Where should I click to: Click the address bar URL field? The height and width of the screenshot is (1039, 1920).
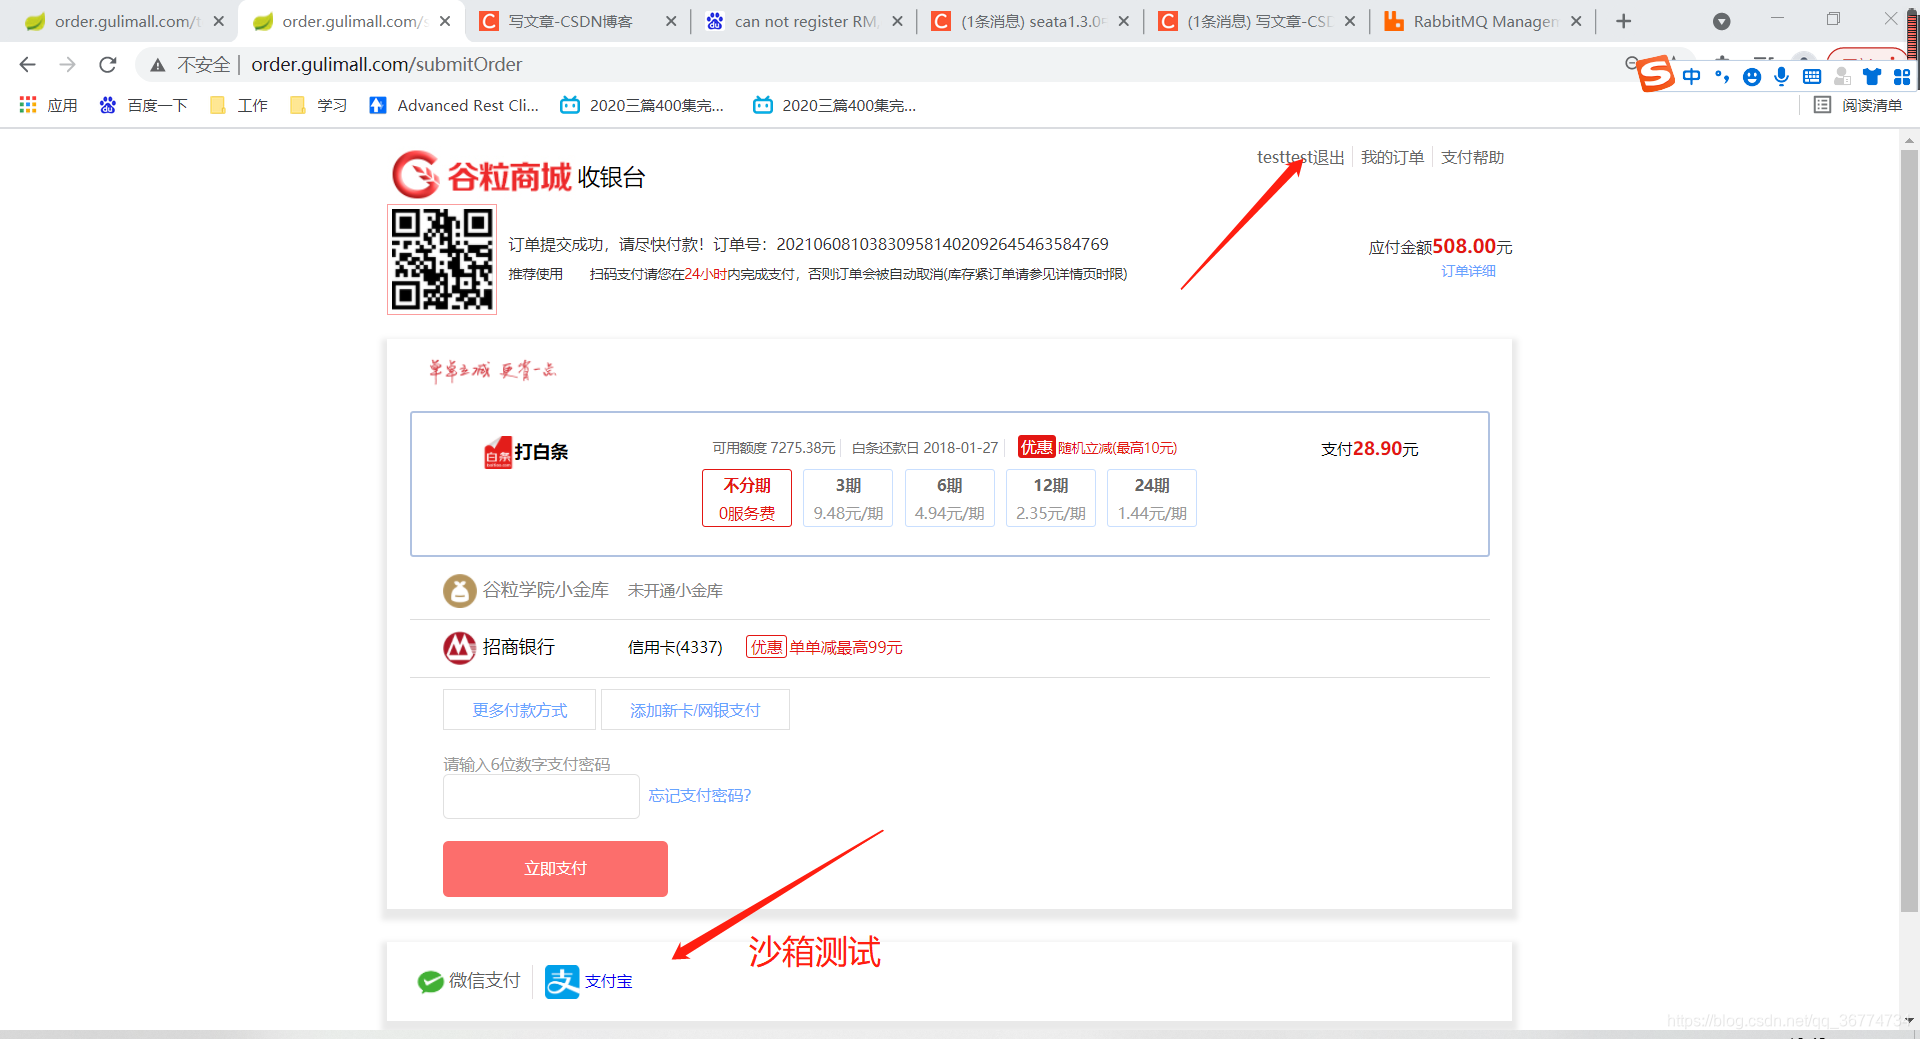pos(386,65)
